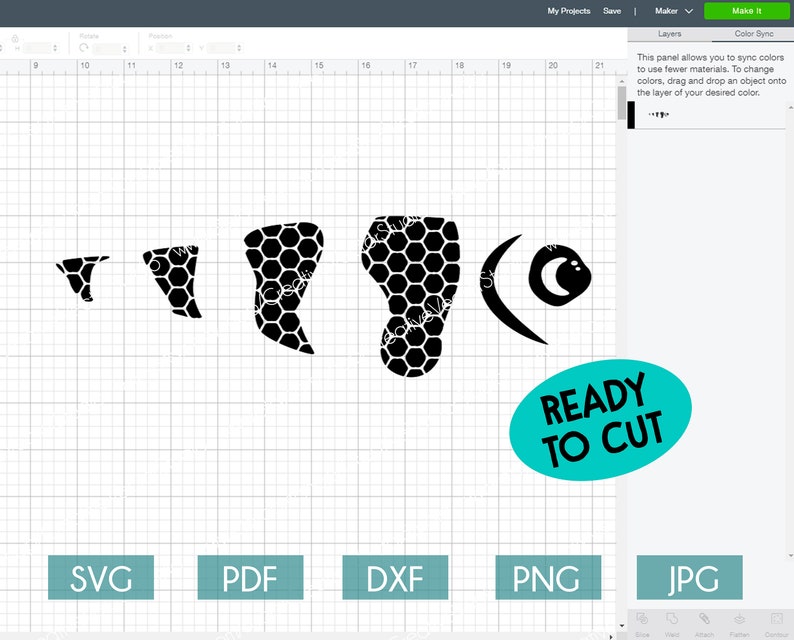Select the third medium honeycomb shape

click(x=284, y=286)
